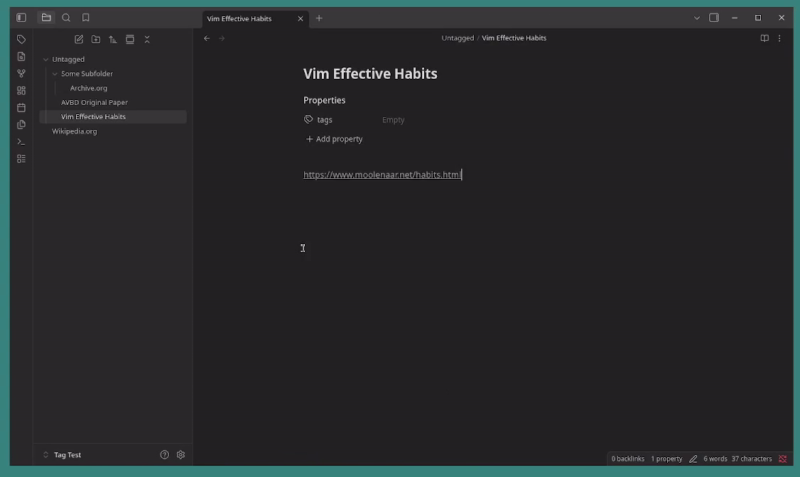Viewport: 800px width, 477px height.
Task: Click the tags icon in the ribbon
Action: [x=21, y=39]
